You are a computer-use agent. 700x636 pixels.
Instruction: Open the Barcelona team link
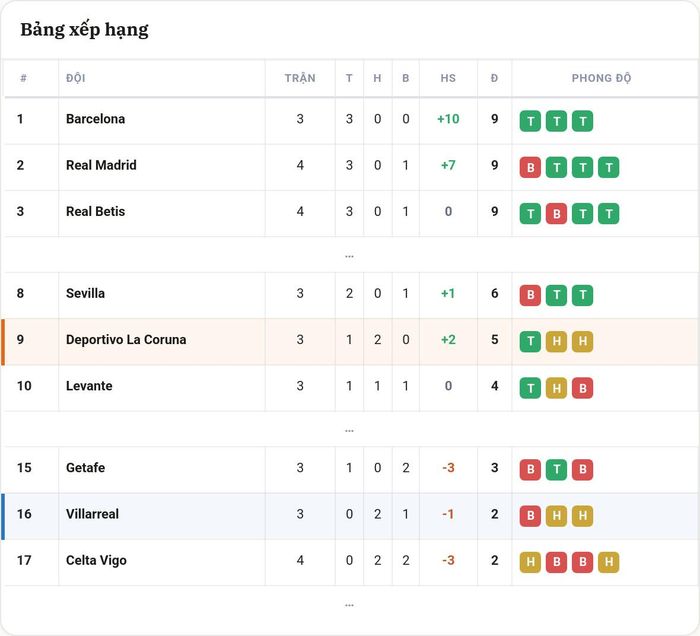(x=96, y=119)
